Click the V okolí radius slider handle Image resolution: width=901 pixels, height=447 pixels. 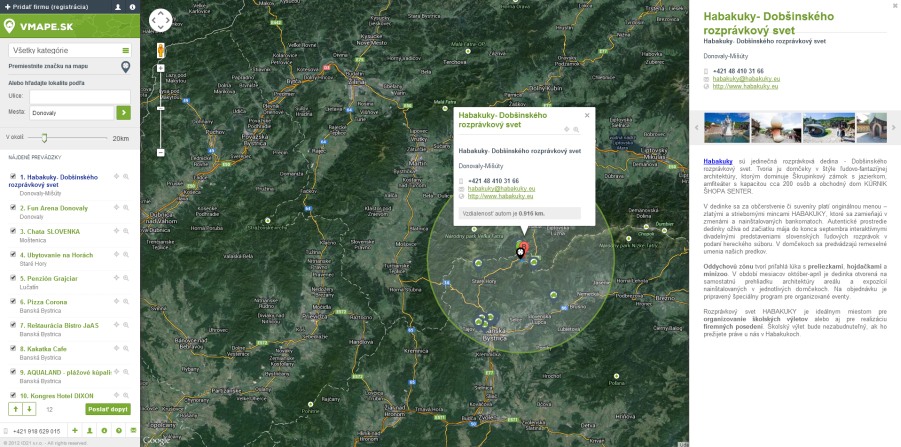tap(43, 138)
